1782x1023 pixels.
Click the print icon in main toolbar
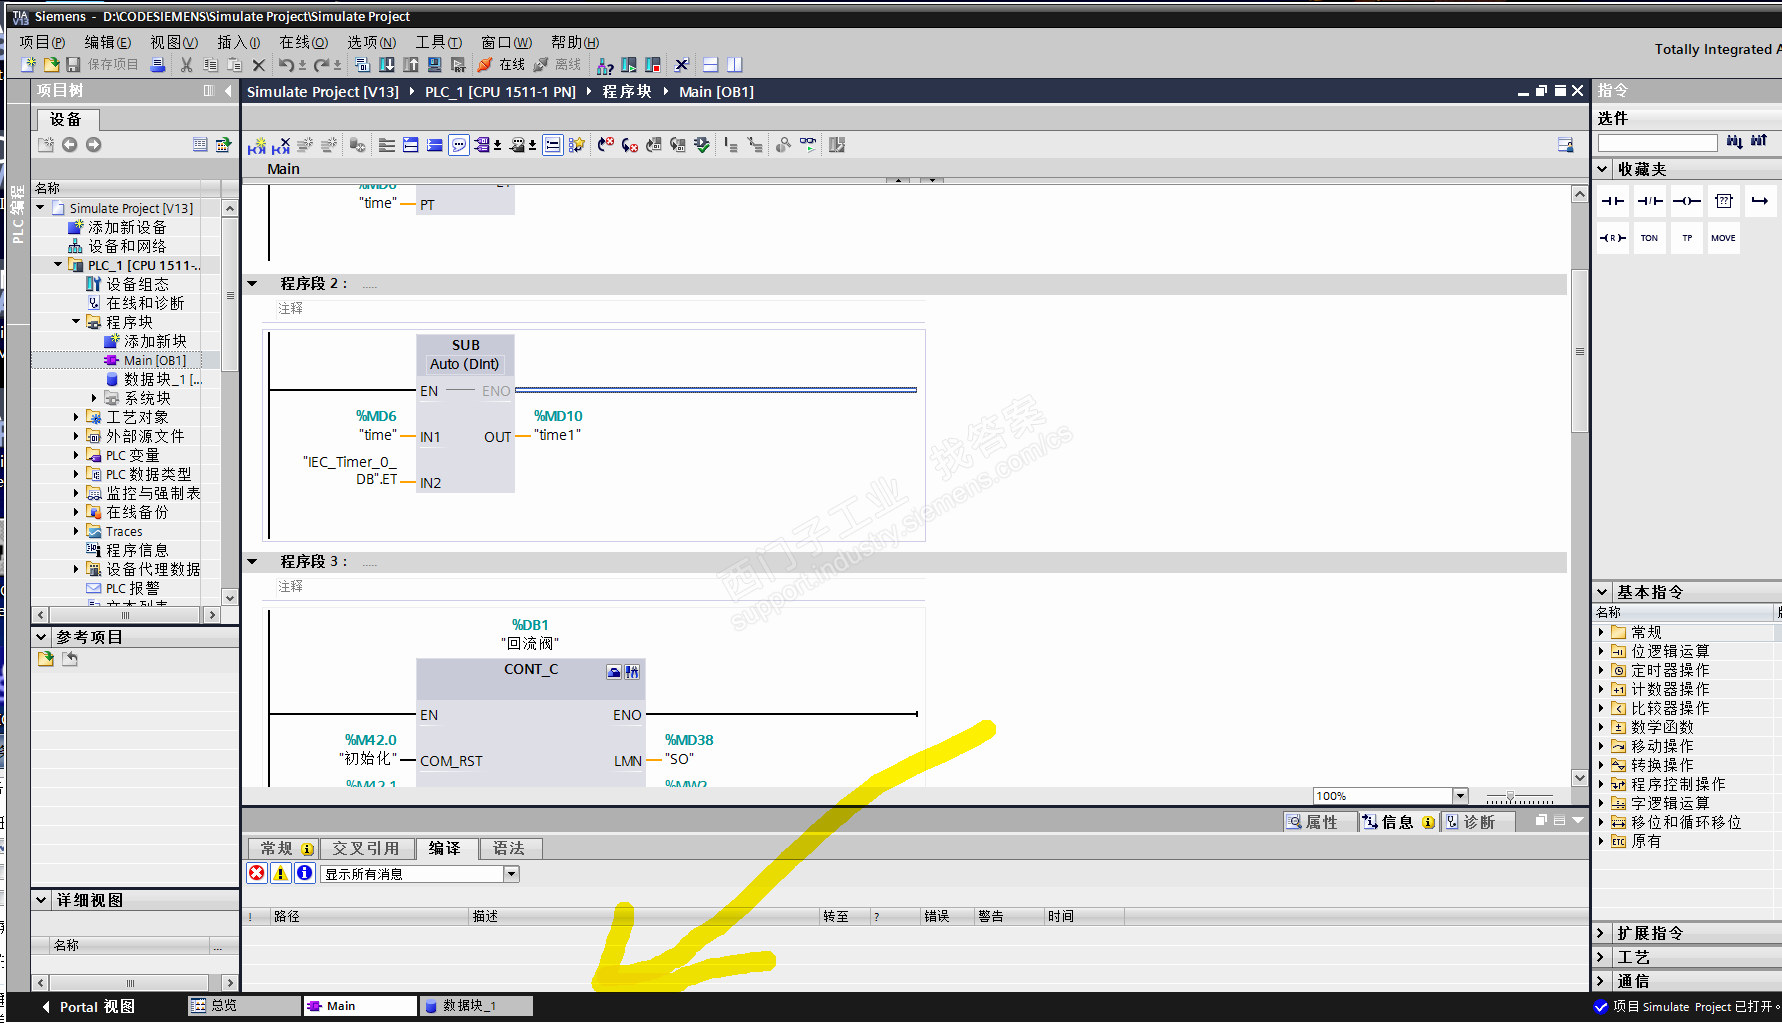(x=158, y=65)
